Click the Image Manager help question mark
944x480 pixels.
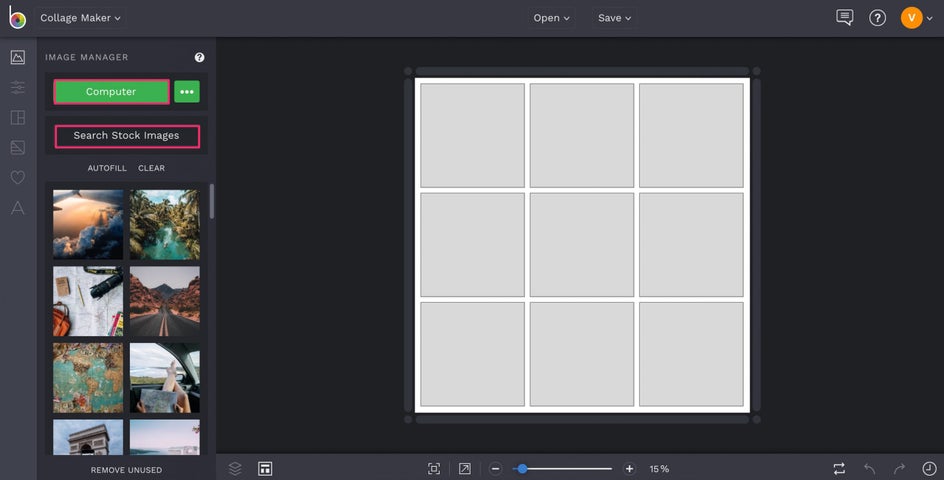coord(199,57)
